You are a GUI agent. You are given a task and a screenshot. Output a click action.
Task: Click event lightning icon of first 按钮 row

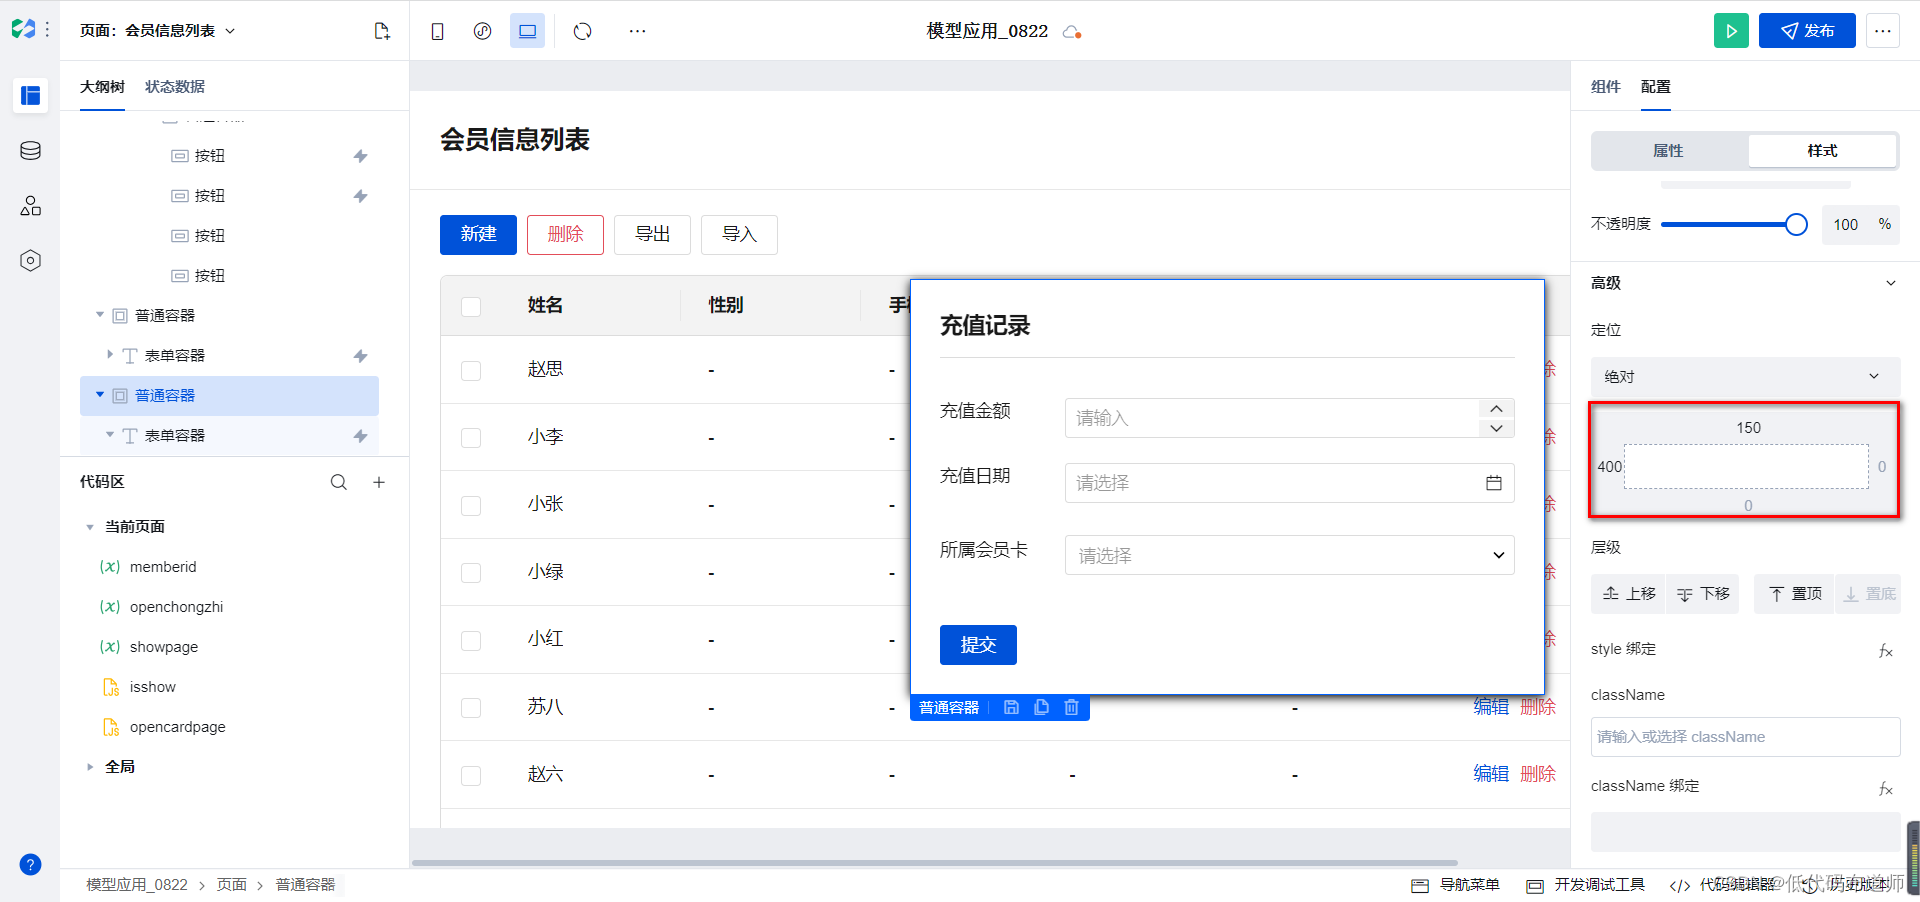click(361, 156)
